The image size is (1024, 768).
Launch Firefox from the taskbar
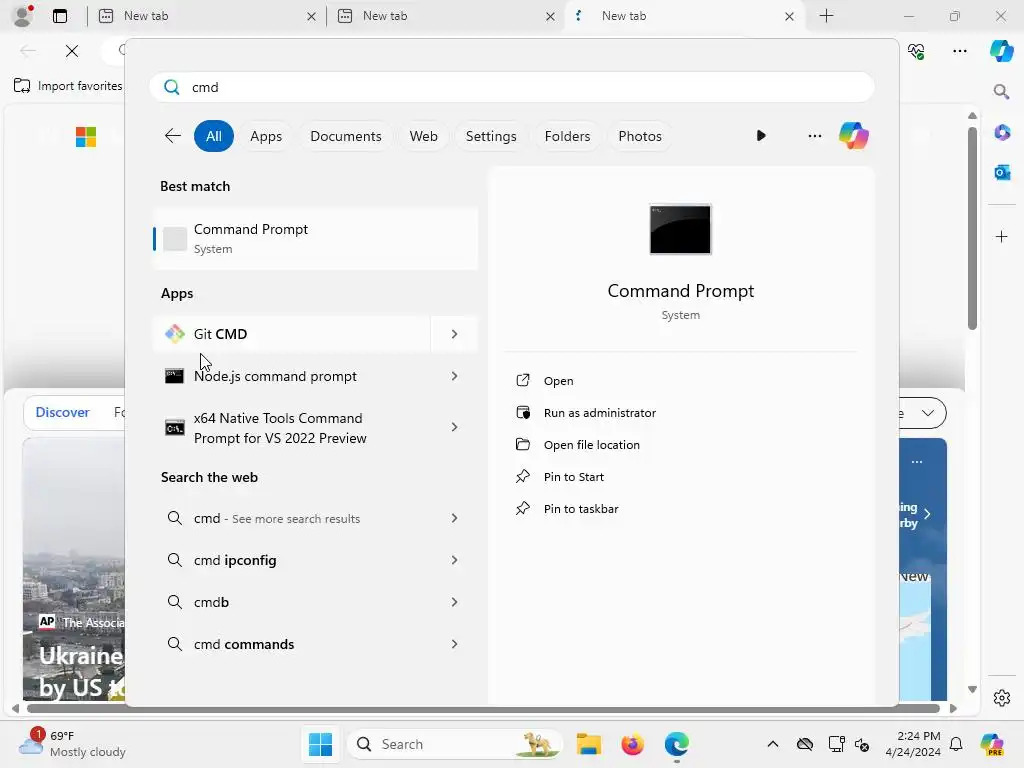(632, 744)
